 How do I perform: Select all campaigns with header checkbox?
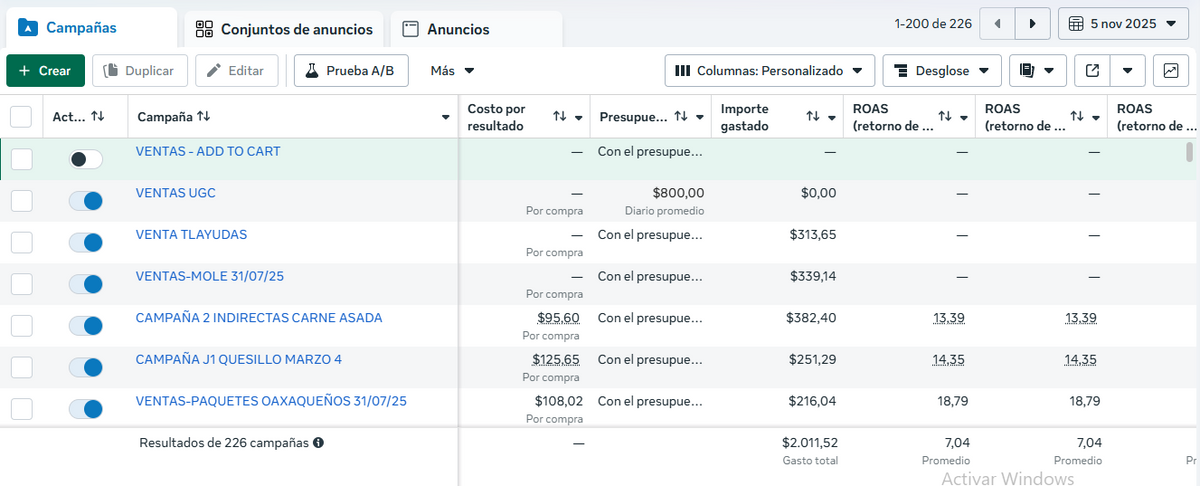coord(21,117)
